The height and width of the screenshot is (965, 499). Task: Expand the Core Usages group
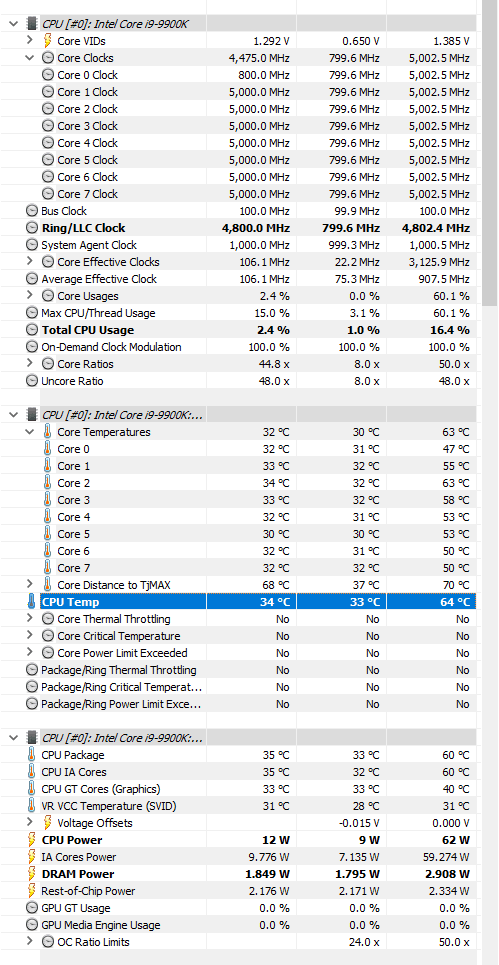tap(30, 295)
